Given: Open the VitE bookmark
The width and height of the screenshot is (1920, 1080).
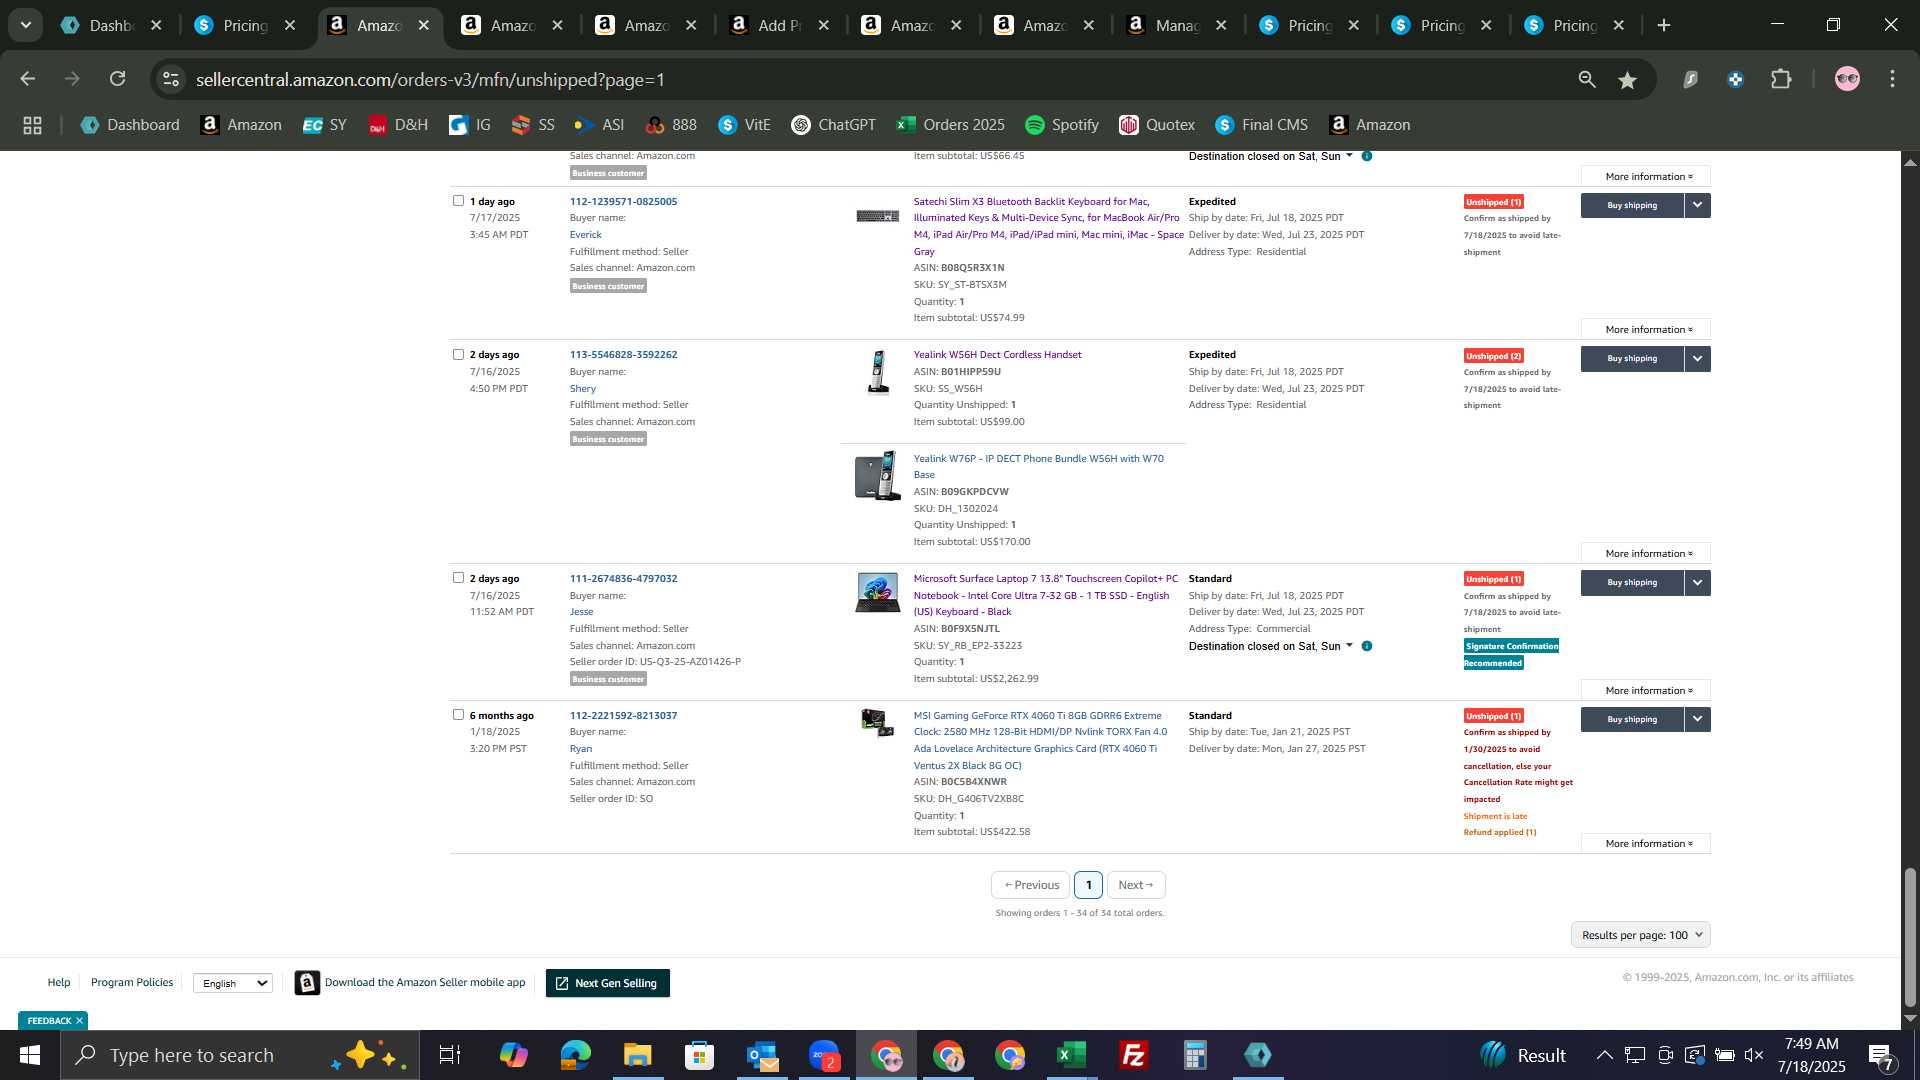Looking at the screenshot, I should (x=745, y=125).
